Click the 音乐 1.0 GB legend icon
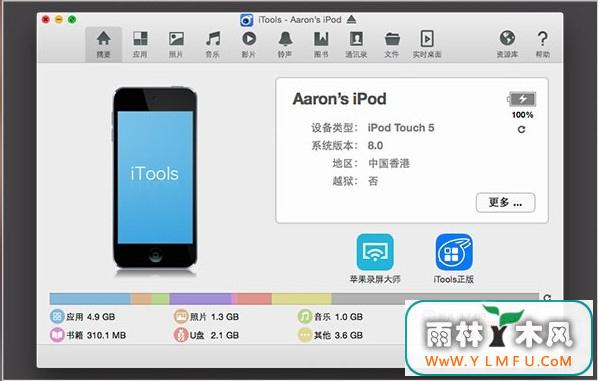Screen dimensions: 598x381 pos(305,316)
